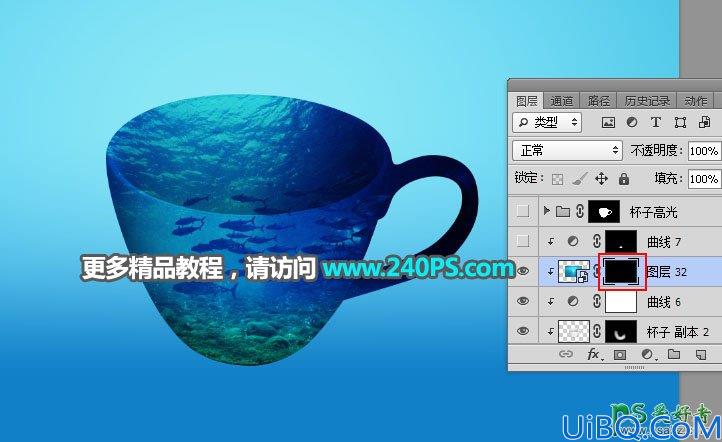Switch to the 动作 tab
This screenshot has height=442, width=722.
point(695,100)
